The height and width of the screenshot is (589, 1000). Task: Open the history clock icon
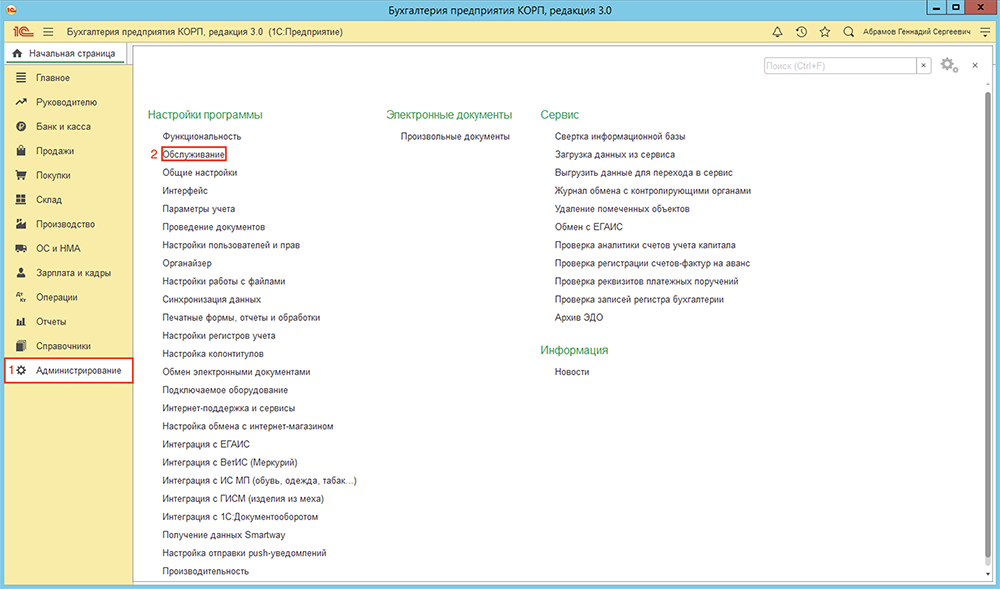pos(802,32)
